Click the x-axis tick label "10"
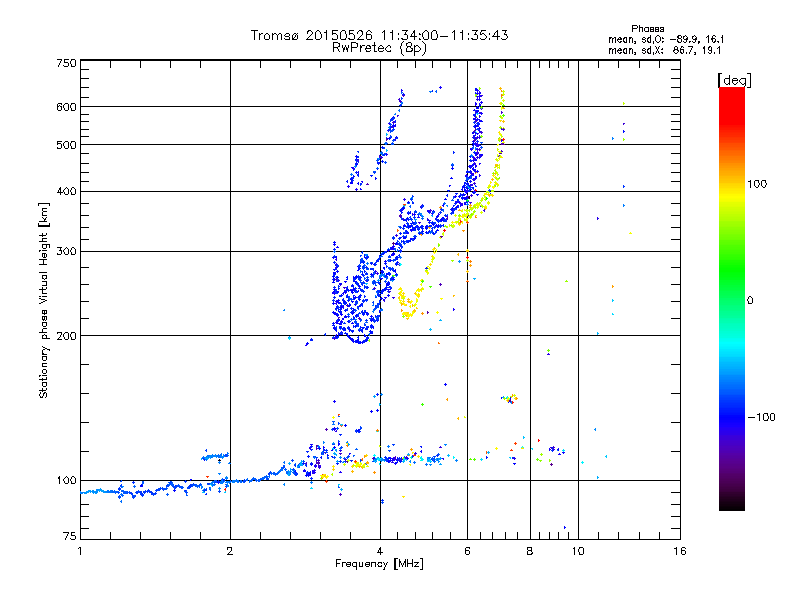Viewport: 800px width, 600px height. [578, 551]
